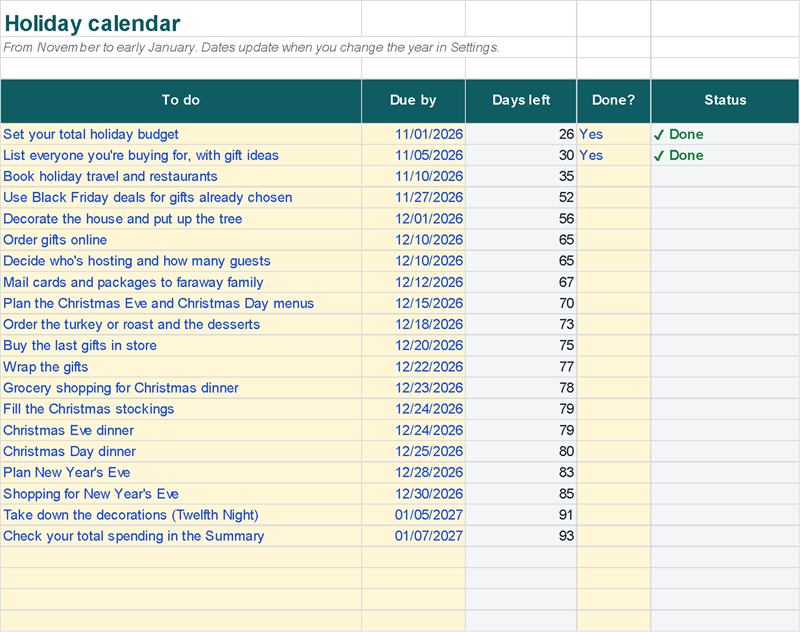Select the 'Status' column header
This screenshot has height=632, width=800.
click(725, 100)
